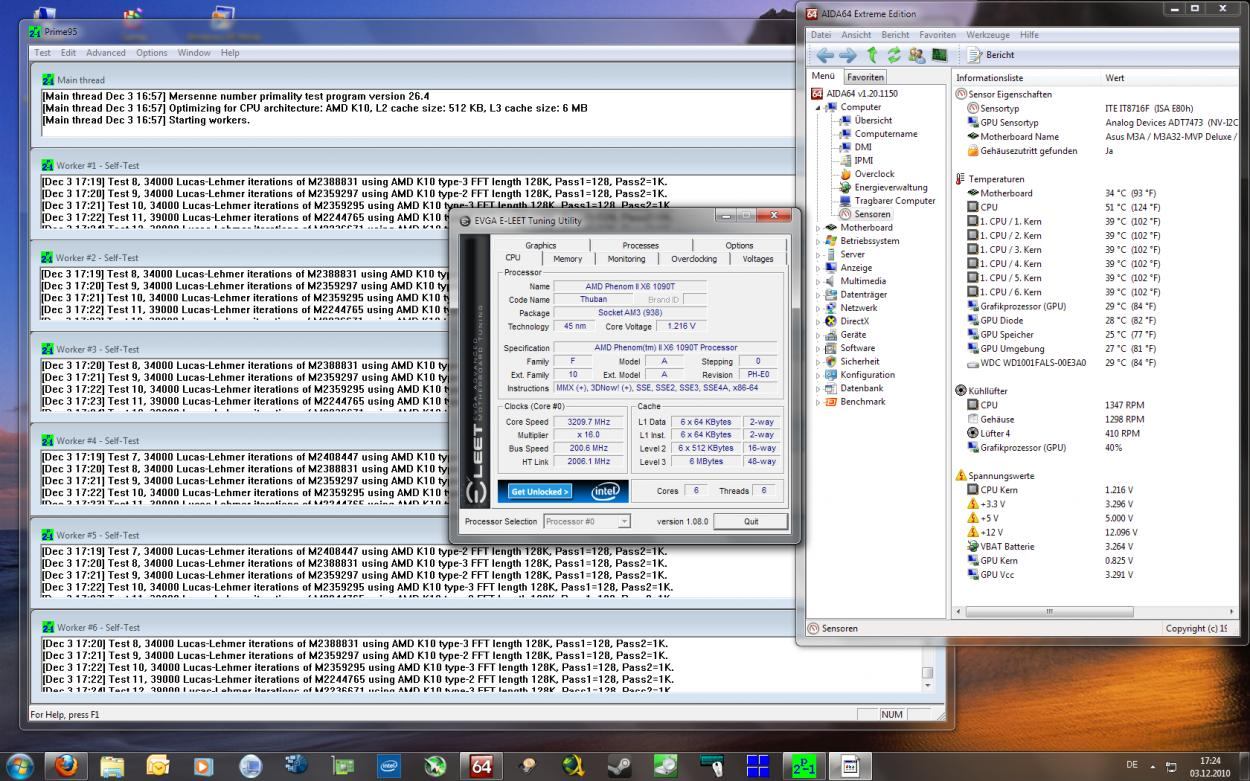The image size is (1250, 781).
Task: Open the taskbar clock and date
Action: click(x=1210, y=766)
